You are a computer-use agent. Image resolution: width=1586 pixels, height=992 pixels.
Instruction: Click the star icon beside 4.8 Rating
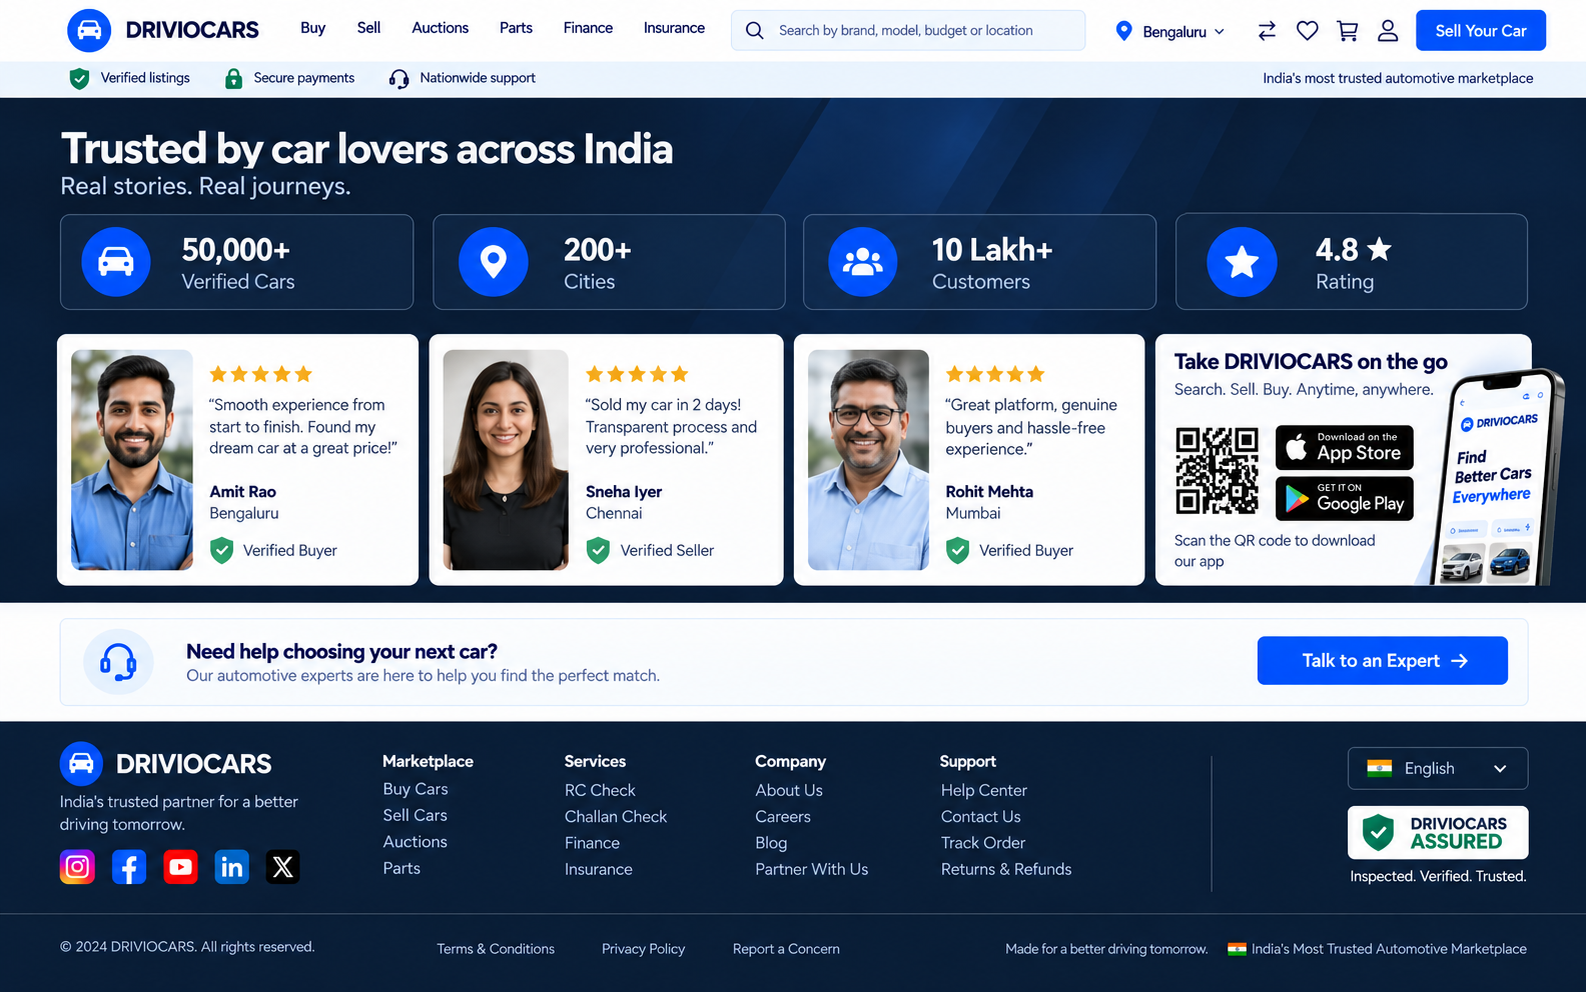coord(1242,262)
